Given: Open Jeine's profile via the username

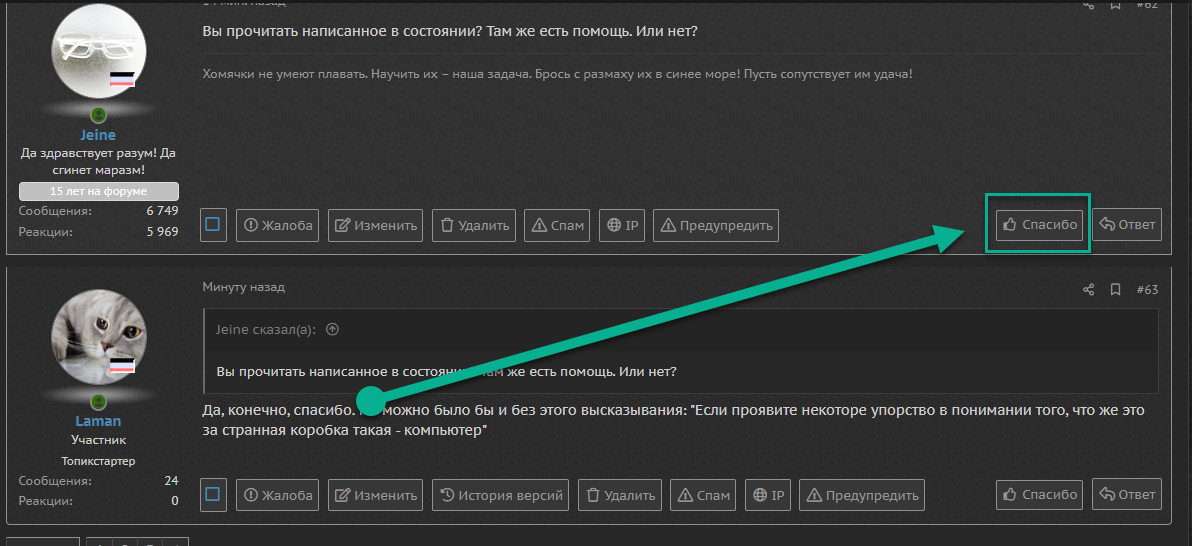Looking at the screenshot, I should (98, 135).
